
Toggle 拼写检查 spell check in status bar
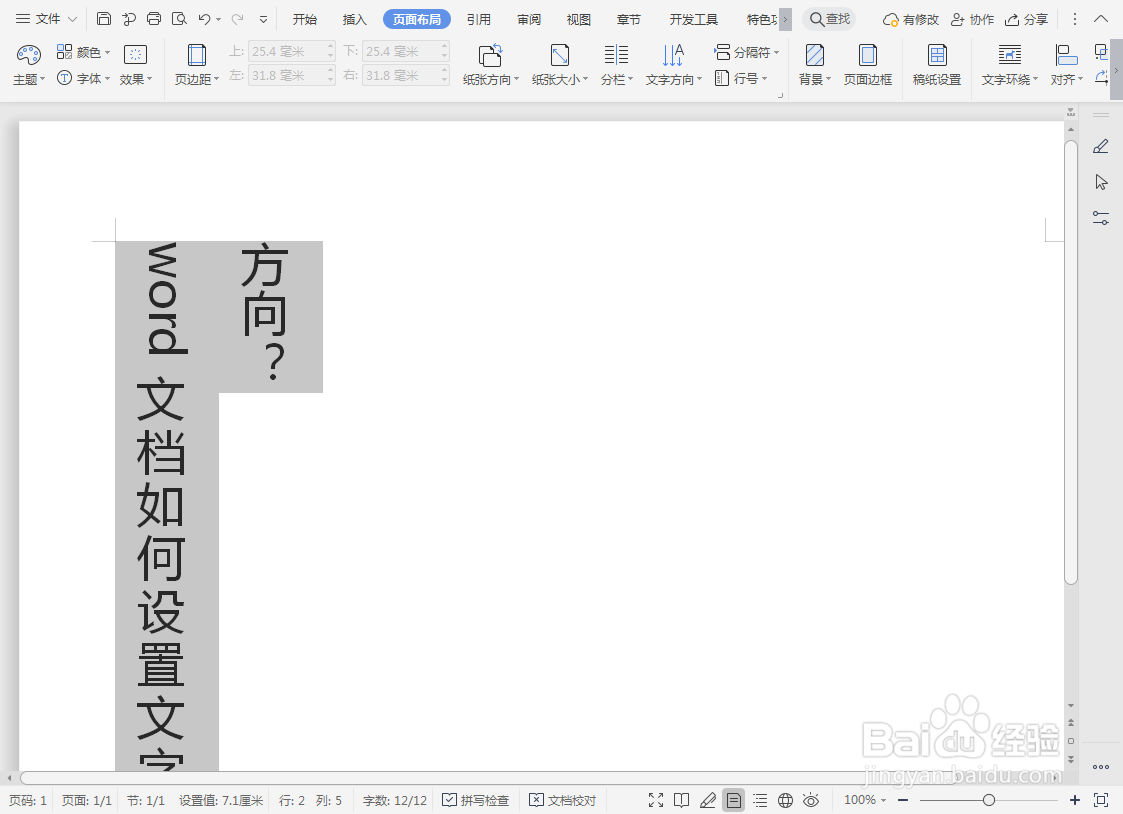[x=475, y=800]
